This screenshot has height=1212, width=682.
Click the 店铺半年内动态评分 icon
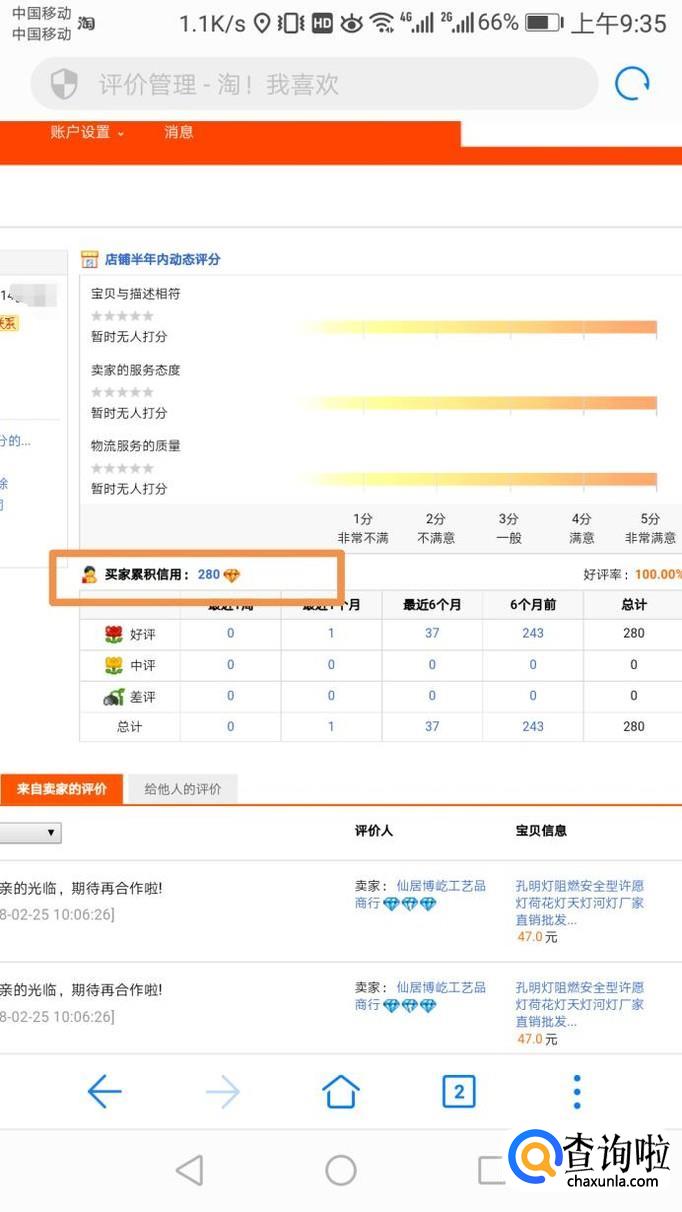pos(90,259)
